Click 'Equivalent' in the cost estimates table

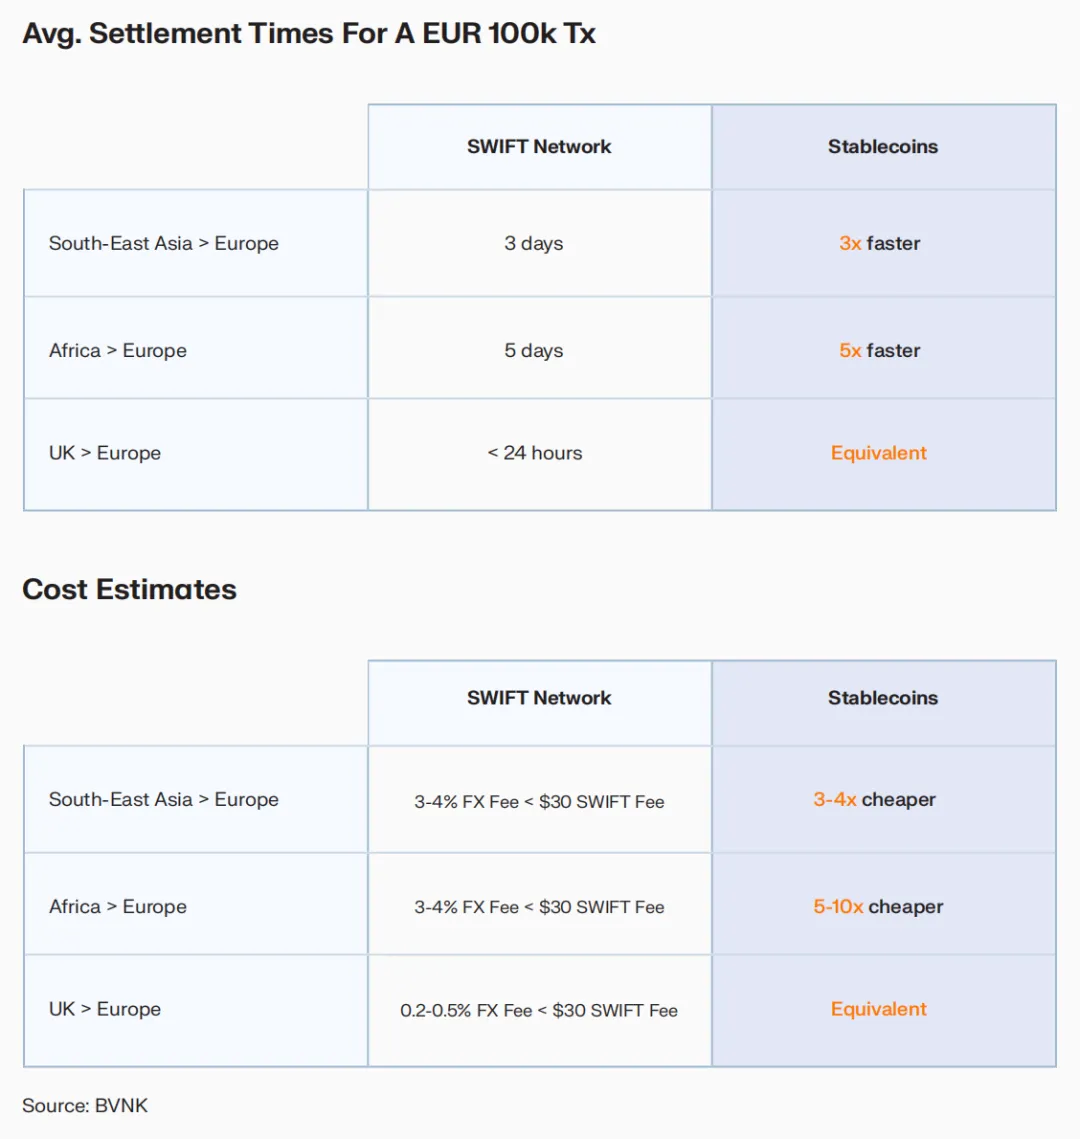pyautogui.click(x=879, y=1009)
